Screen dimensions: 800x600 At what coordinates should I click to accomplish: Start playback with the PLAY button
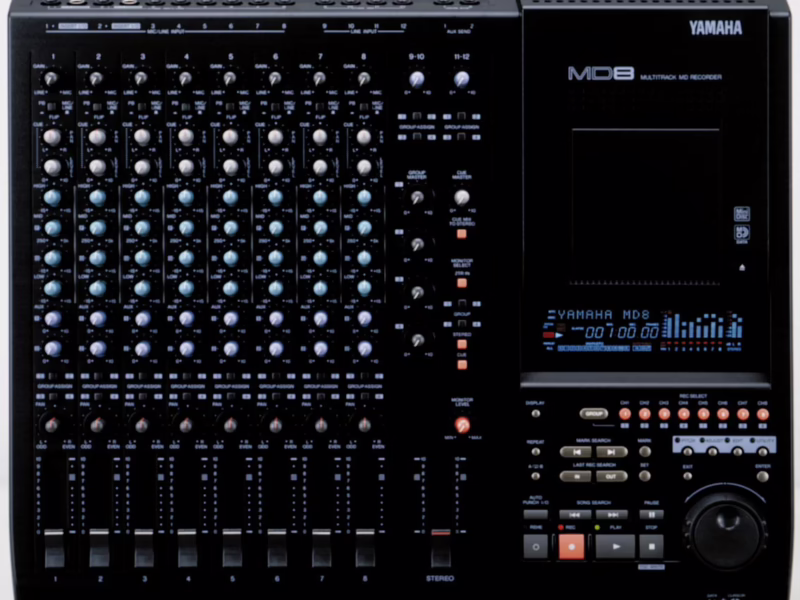pos(615,546)
